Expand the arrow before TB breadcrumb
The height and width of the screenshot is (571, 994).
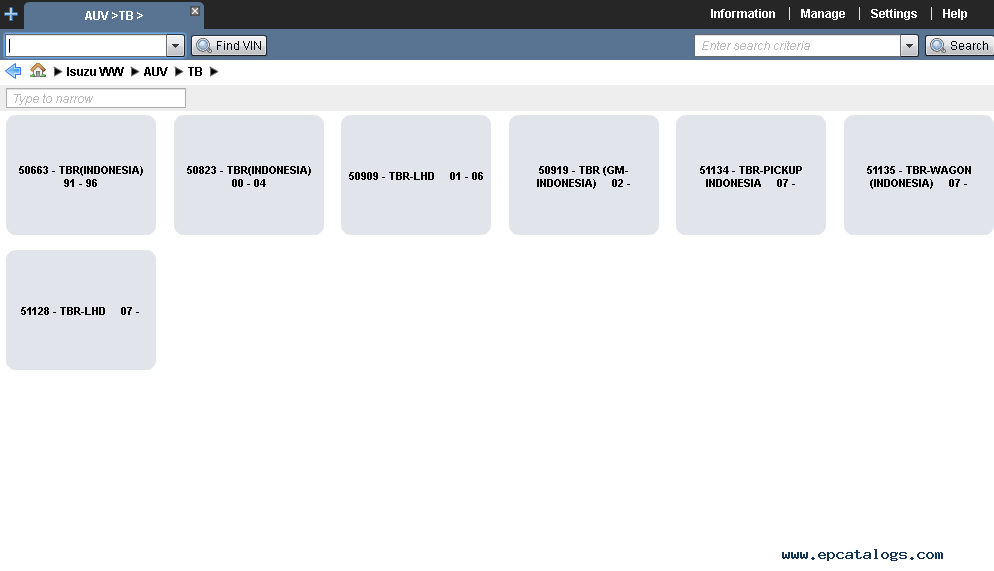[179, 72]
